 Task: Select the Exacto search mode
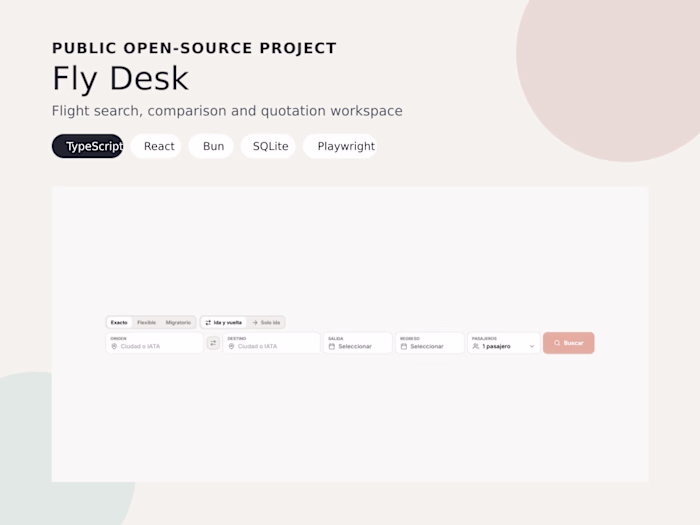pos(119,322)
